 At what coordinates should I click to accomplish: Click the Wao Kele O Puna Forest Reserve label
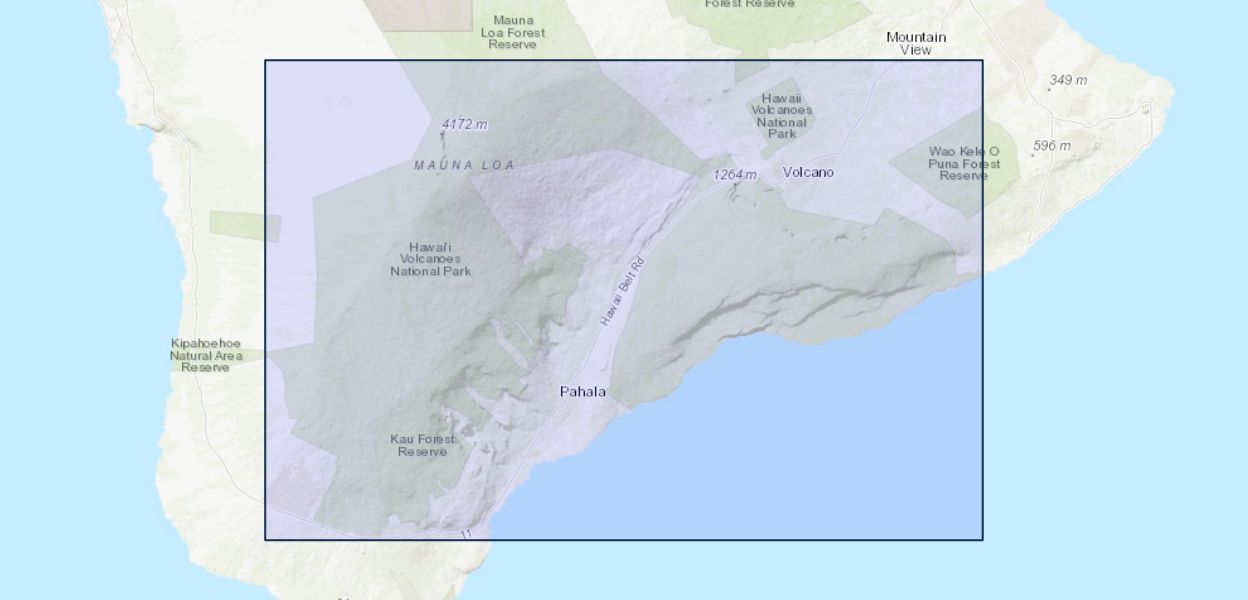click(x=963, y=163)
